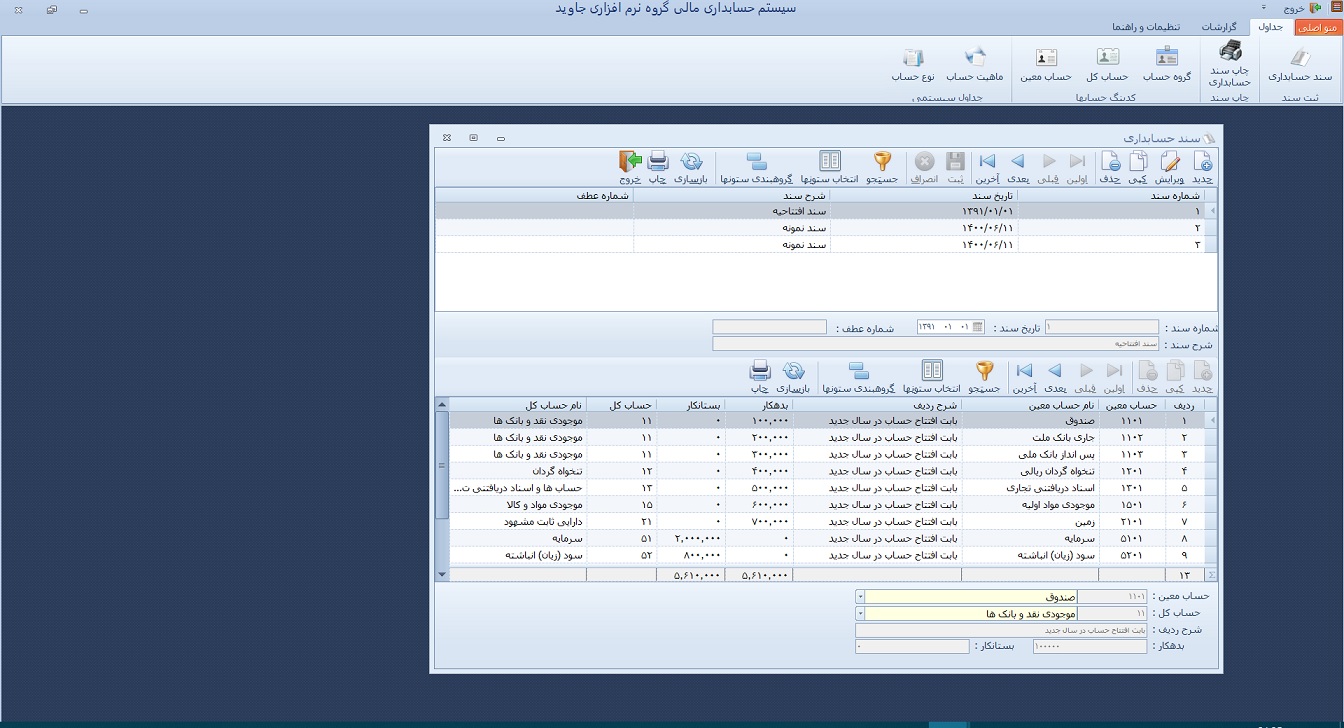Print rows with lower چاپ button
The height and width of the screenshot is (728, 1344).
(x=760, y=377)
